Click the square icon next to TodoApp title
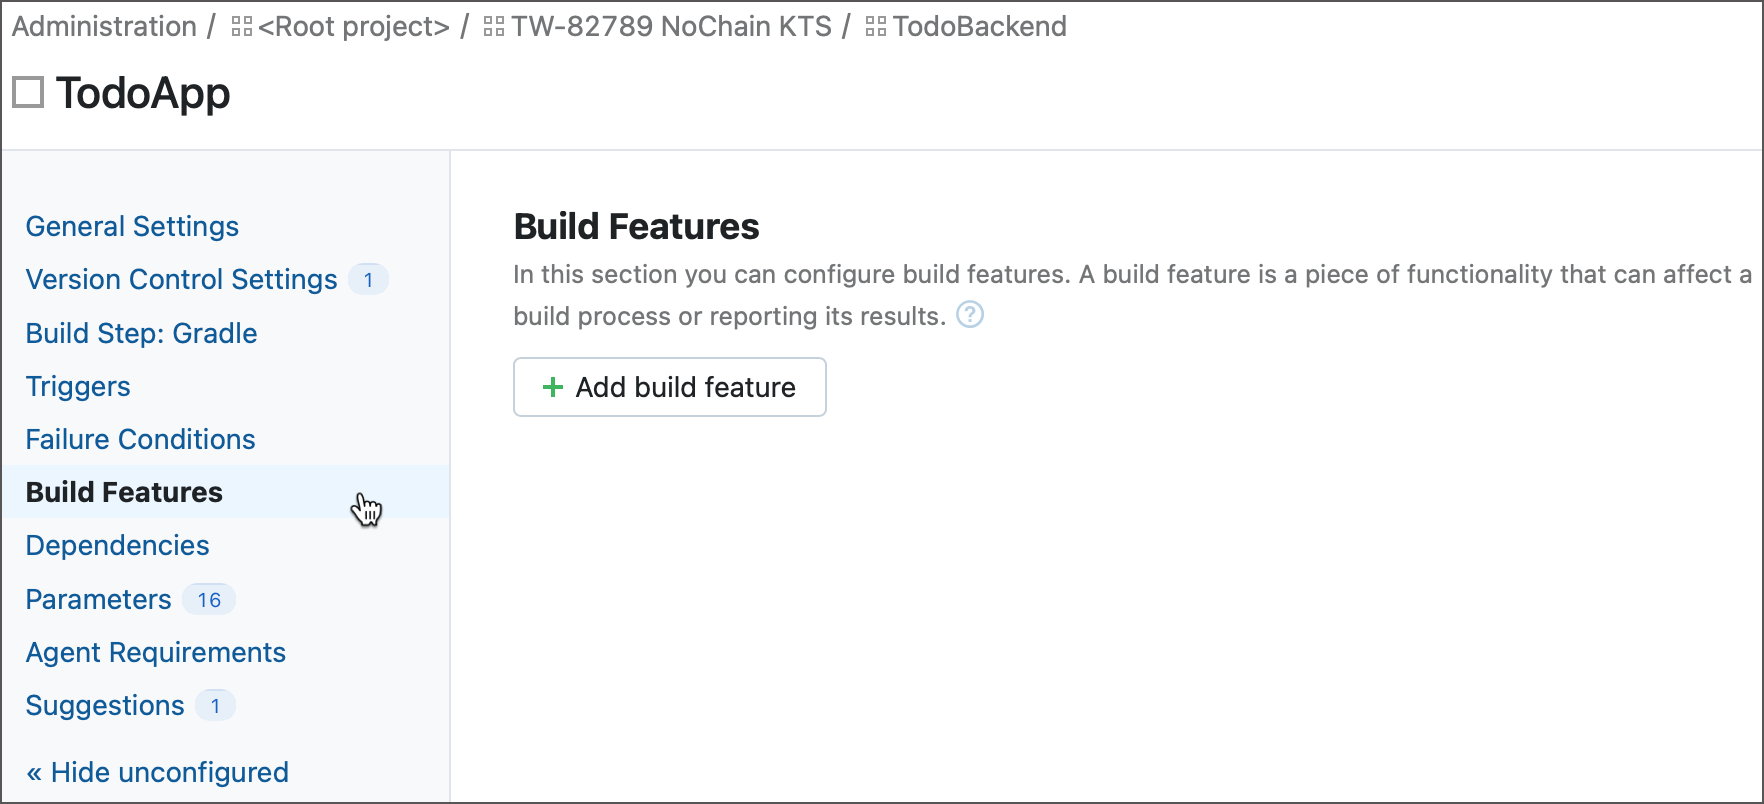The image size is (1764, 804). (27, 92)
